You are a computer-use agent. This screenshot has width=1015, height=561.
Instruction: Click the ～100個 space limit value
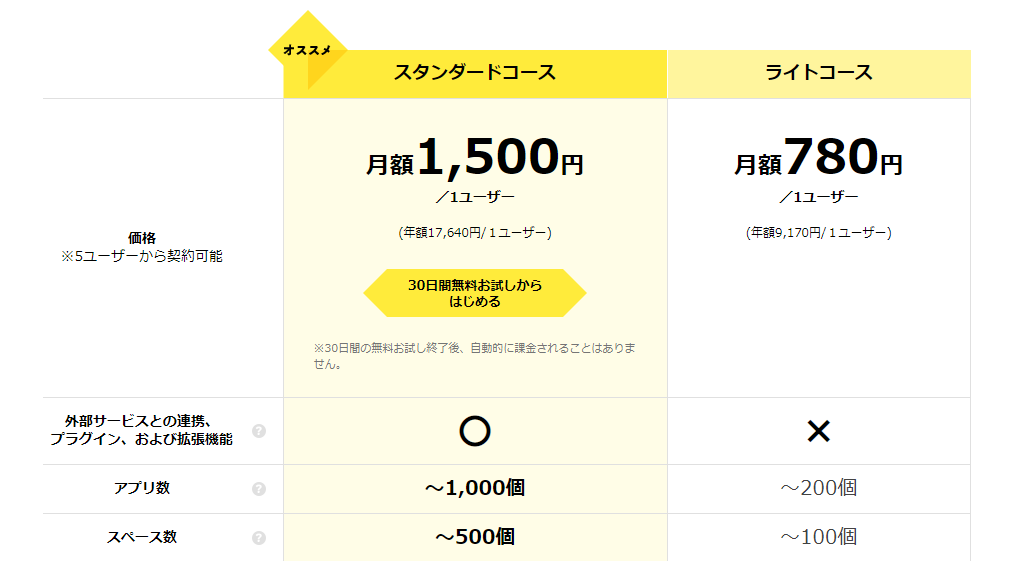(818, 537)
